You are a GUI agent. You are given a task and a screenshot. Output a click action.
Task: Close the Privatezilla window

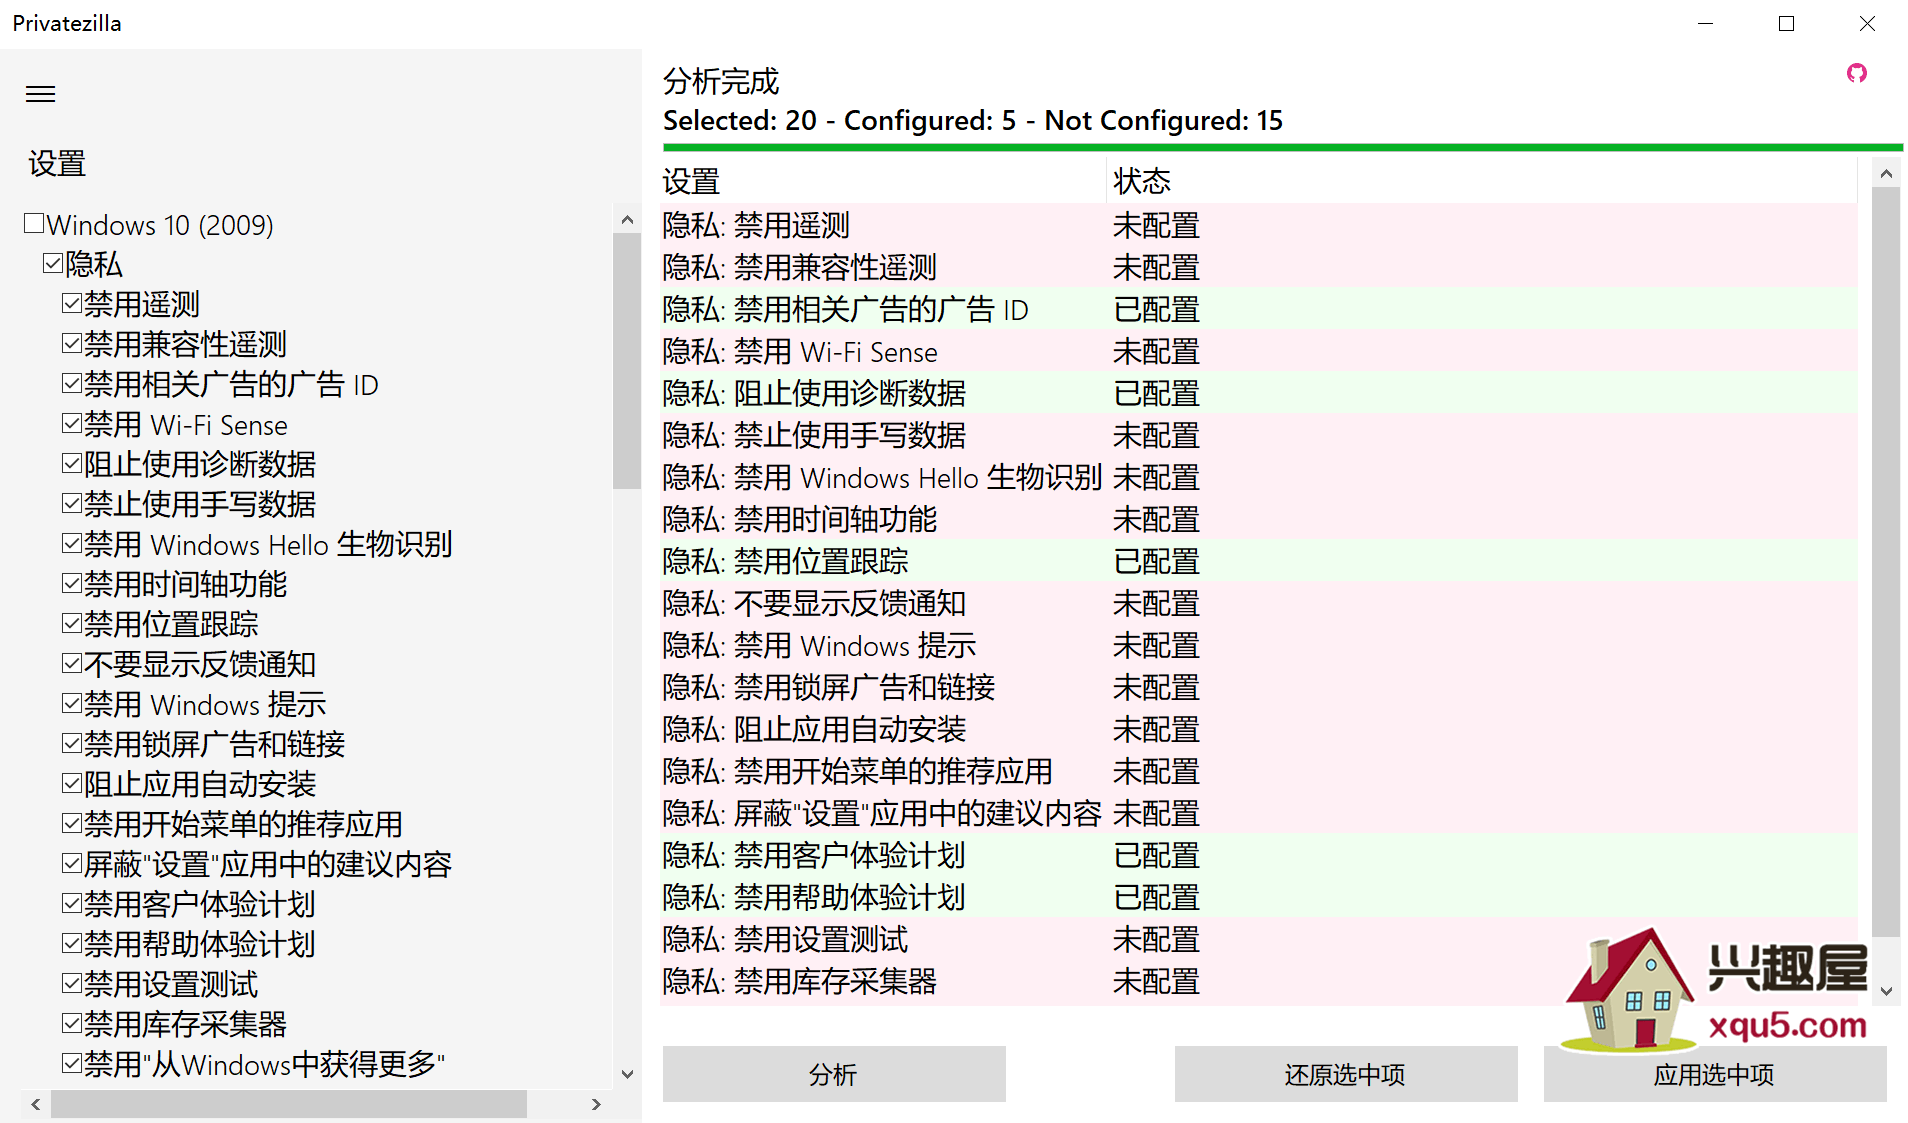(1867, 23)
